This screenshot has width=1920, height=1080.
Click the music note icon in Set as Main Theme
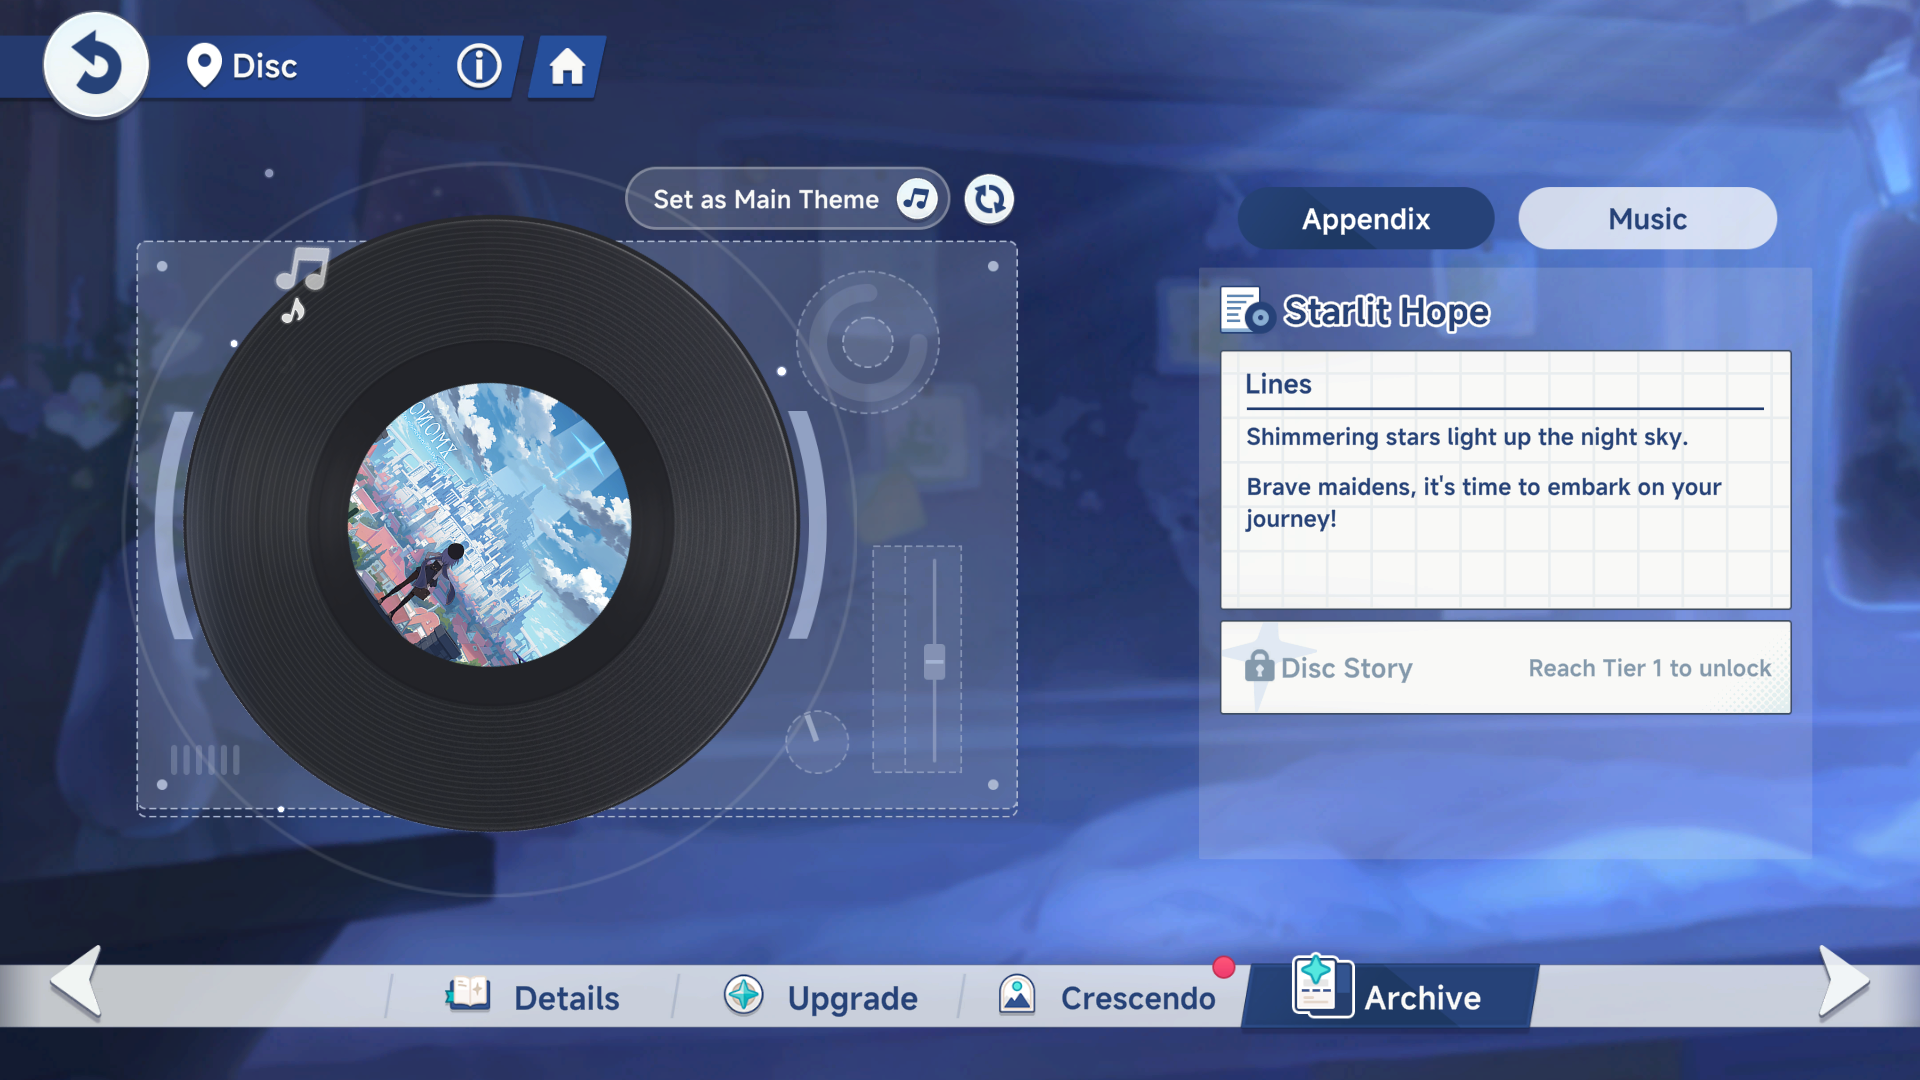tap(917, 199)
